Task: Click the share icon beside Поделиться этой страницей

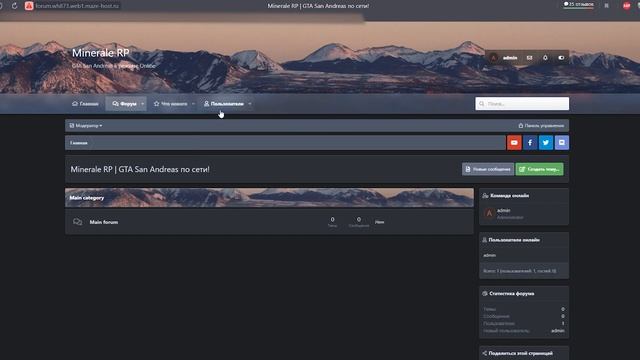Action: click(x=484, y=353)
